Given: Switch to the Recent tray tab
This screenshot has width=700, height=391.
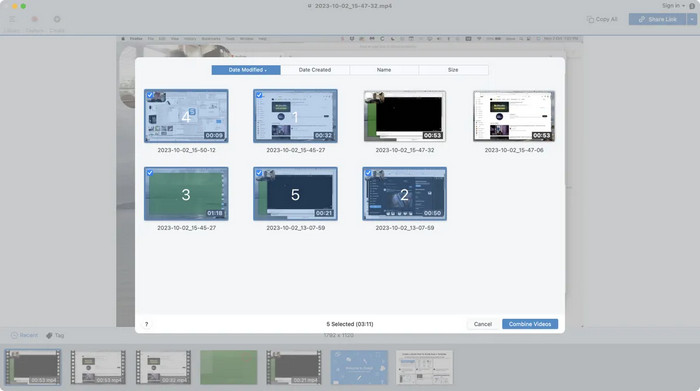Looking at the screenshot, I should tap(24, 335).
